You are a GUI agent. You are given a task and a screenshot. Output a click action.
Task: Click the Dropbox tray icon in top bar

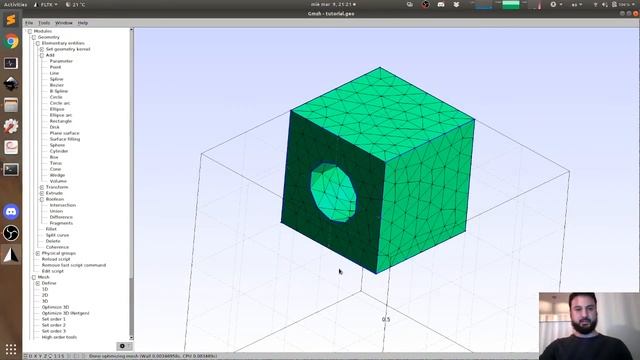(x=456, y=4)
